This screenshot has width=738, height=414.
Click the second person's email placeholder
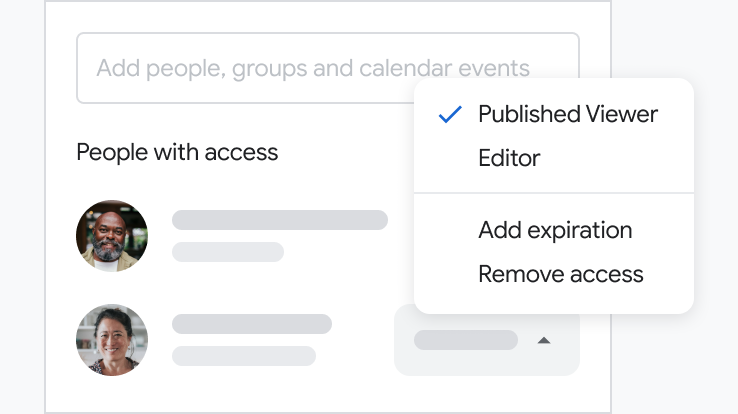tap(243, 356)
